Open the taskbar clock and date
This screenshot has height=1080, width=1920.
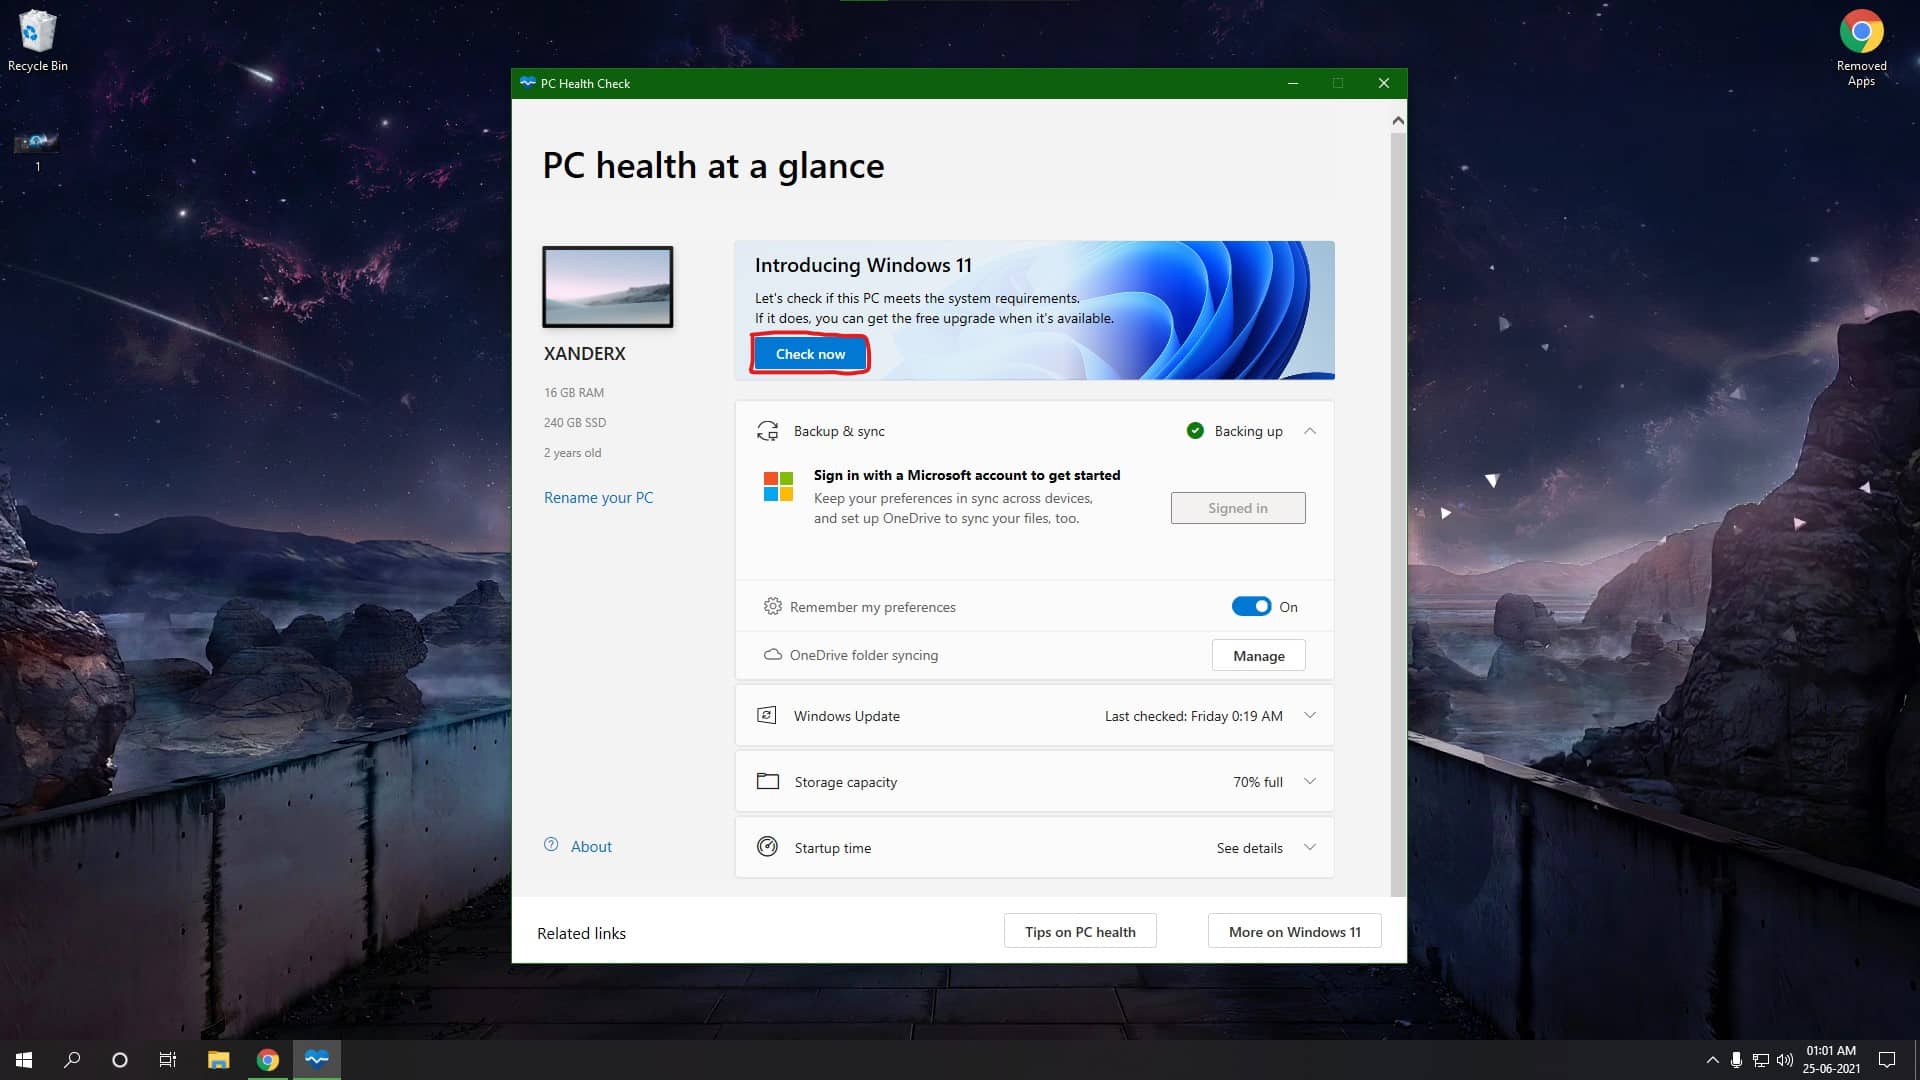pos(1831,1060)
